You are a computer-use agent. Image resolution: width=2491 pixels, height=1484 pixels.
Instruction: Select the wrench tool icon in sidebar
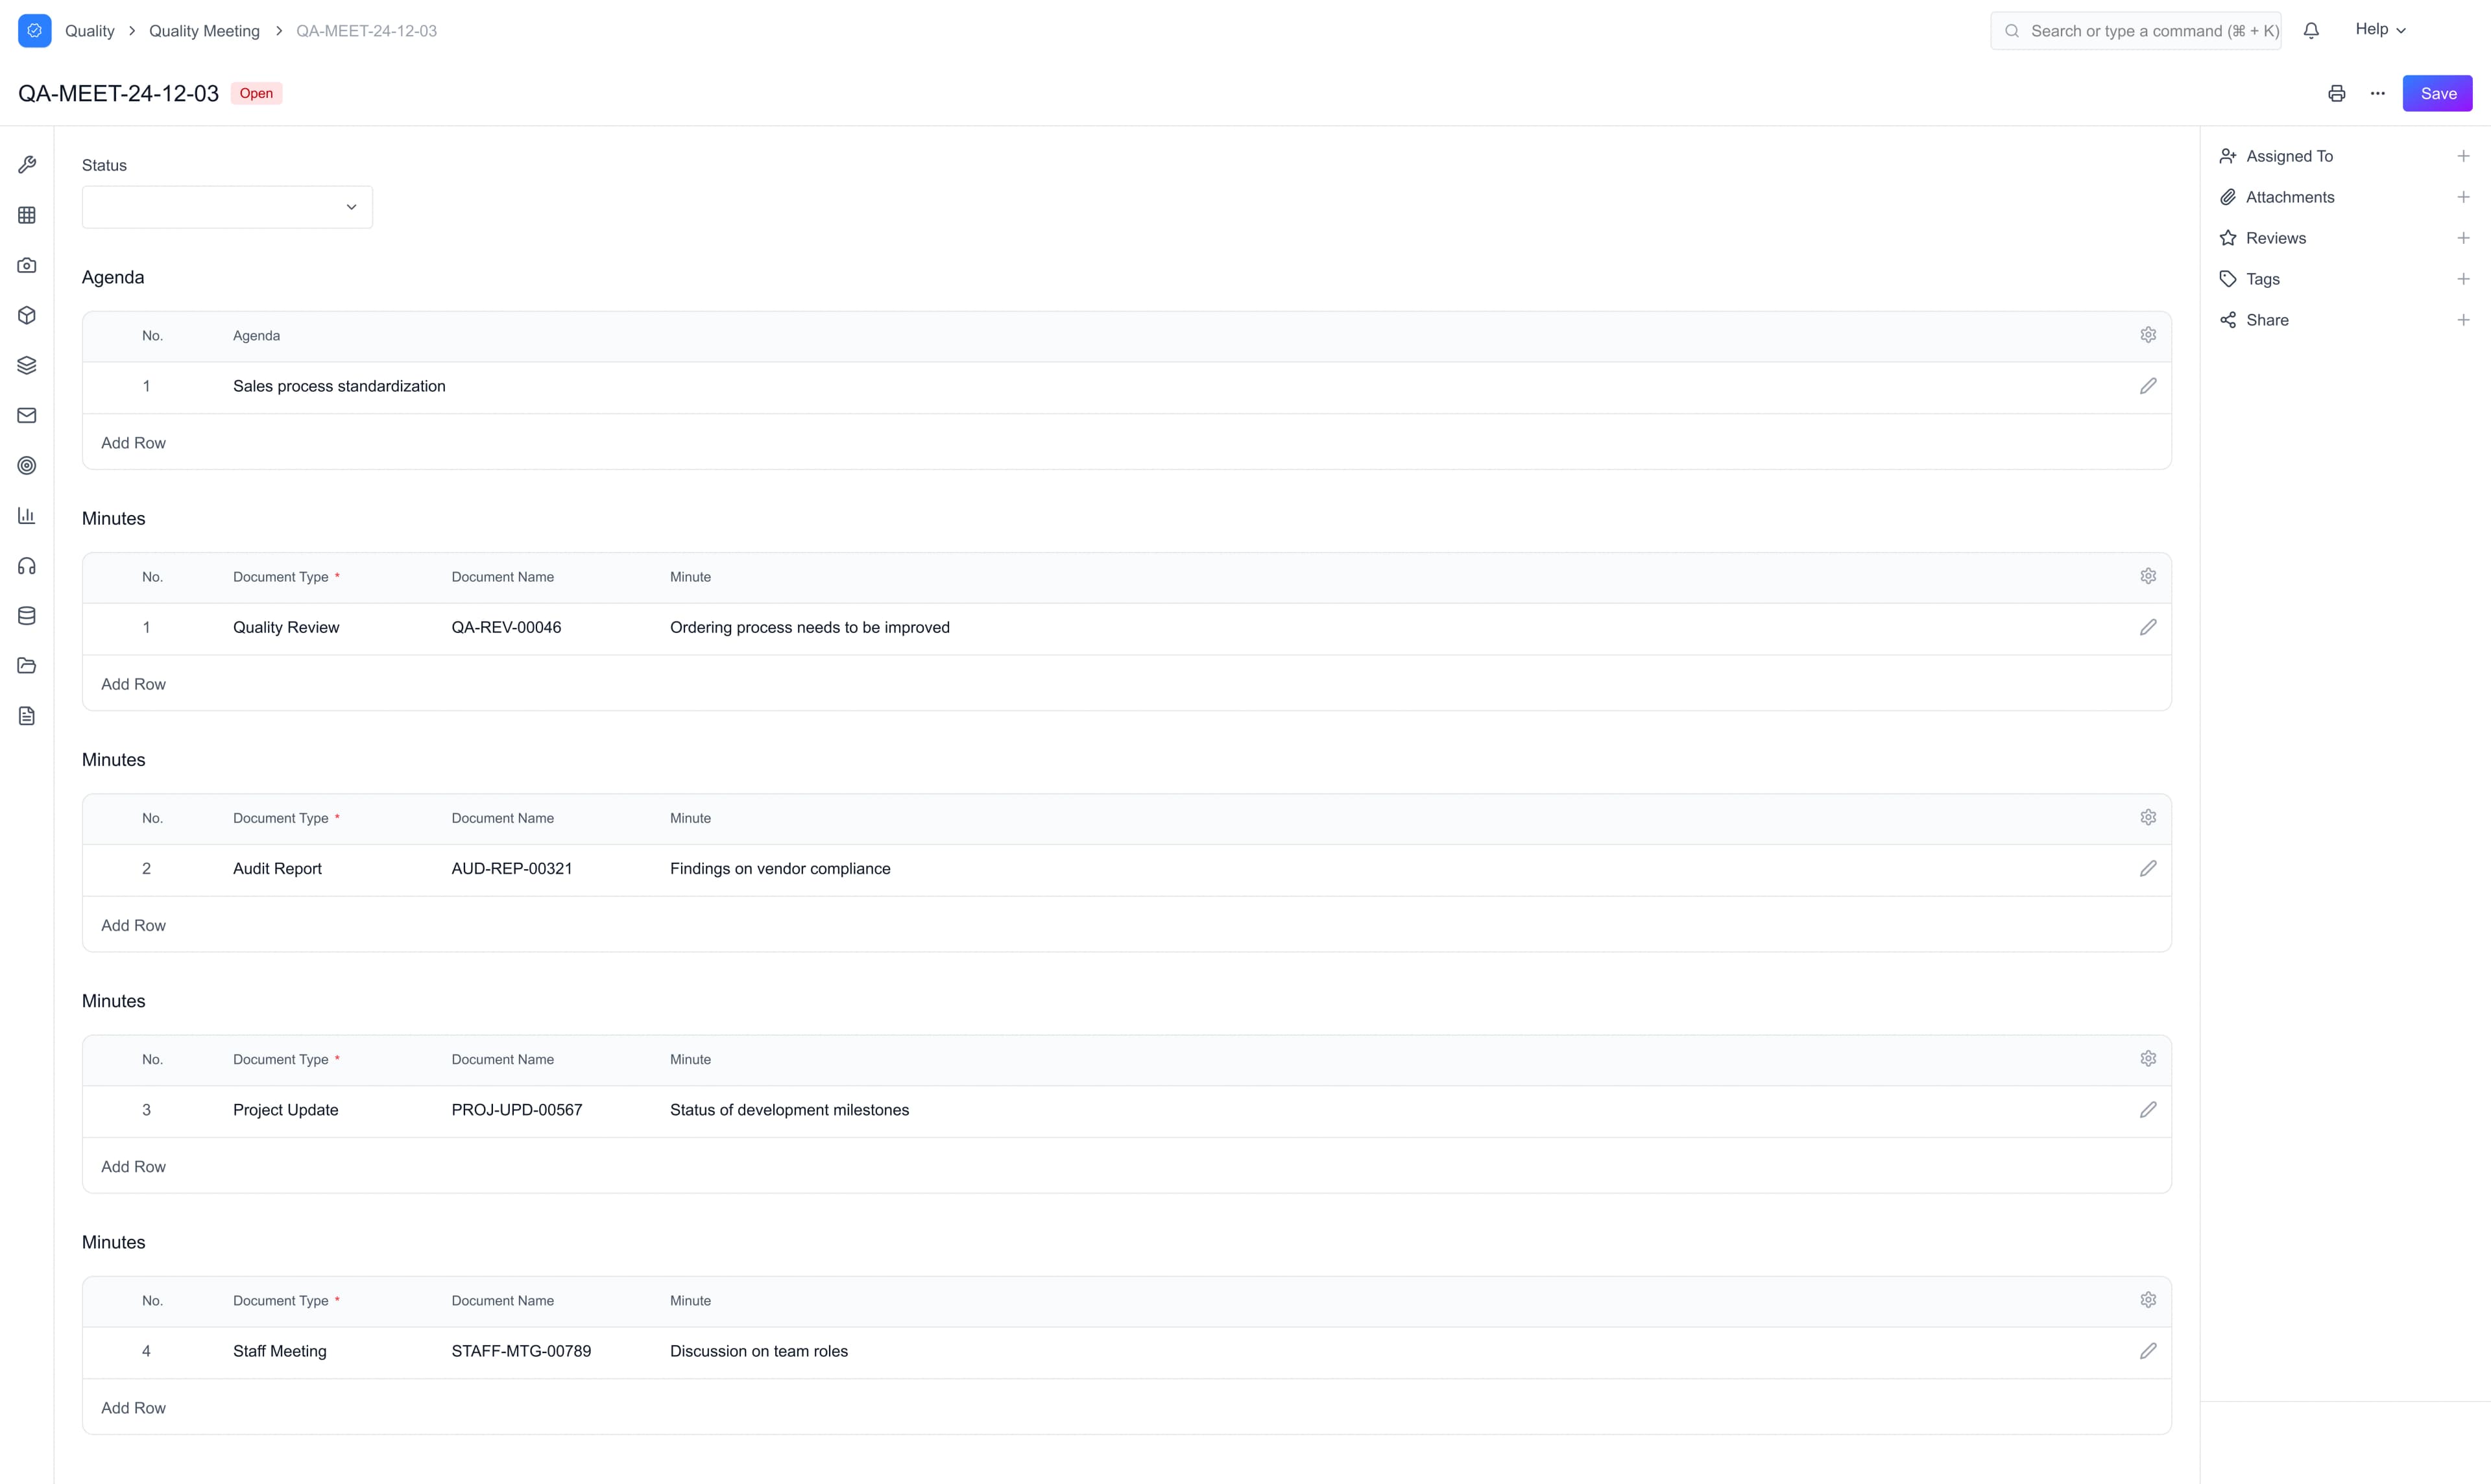(26, 164)
